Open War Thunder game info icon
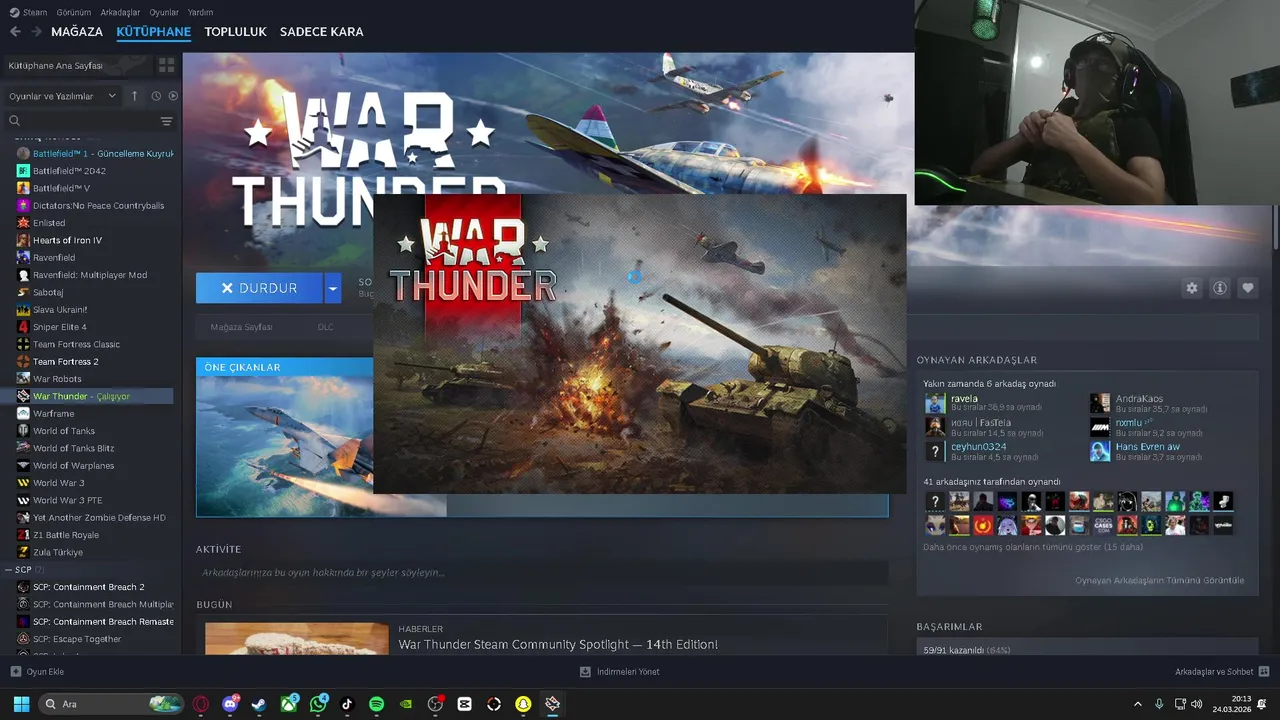Image resolution: width=1280 pixels, height=720 pixels. (1220, 288)
